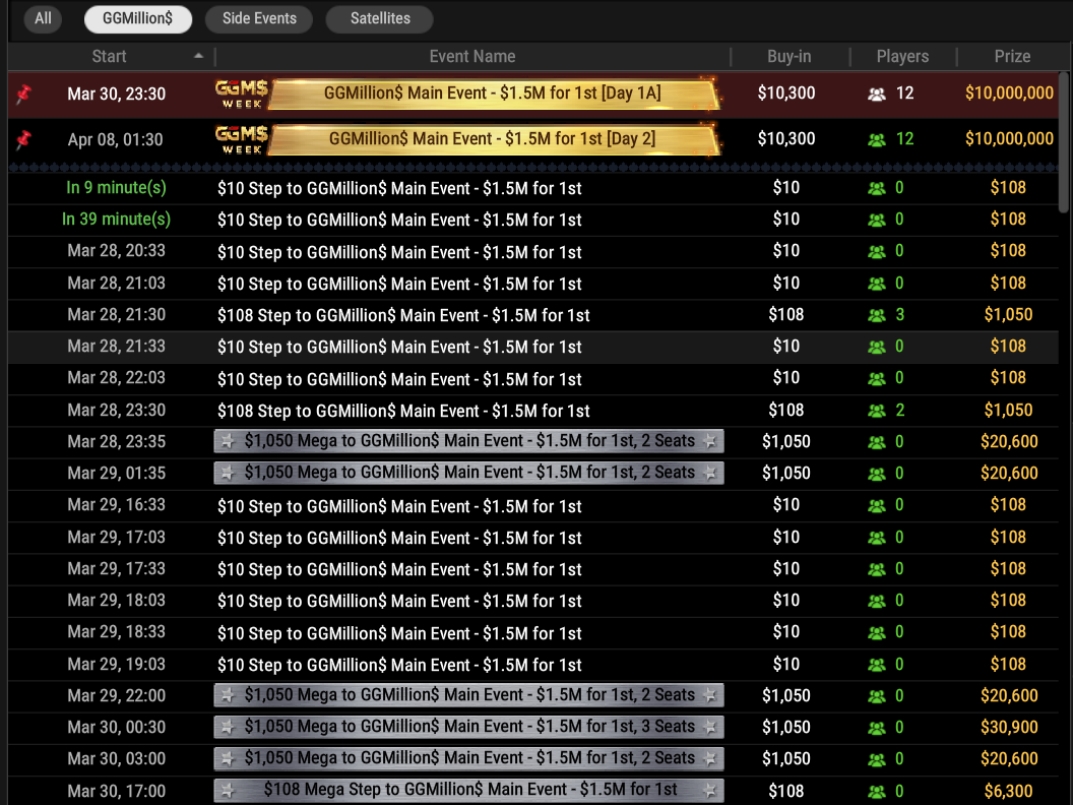Click players icon on Main Event Day 2 row
This screenshot has height=805, width=1073.
click(877, 140)
